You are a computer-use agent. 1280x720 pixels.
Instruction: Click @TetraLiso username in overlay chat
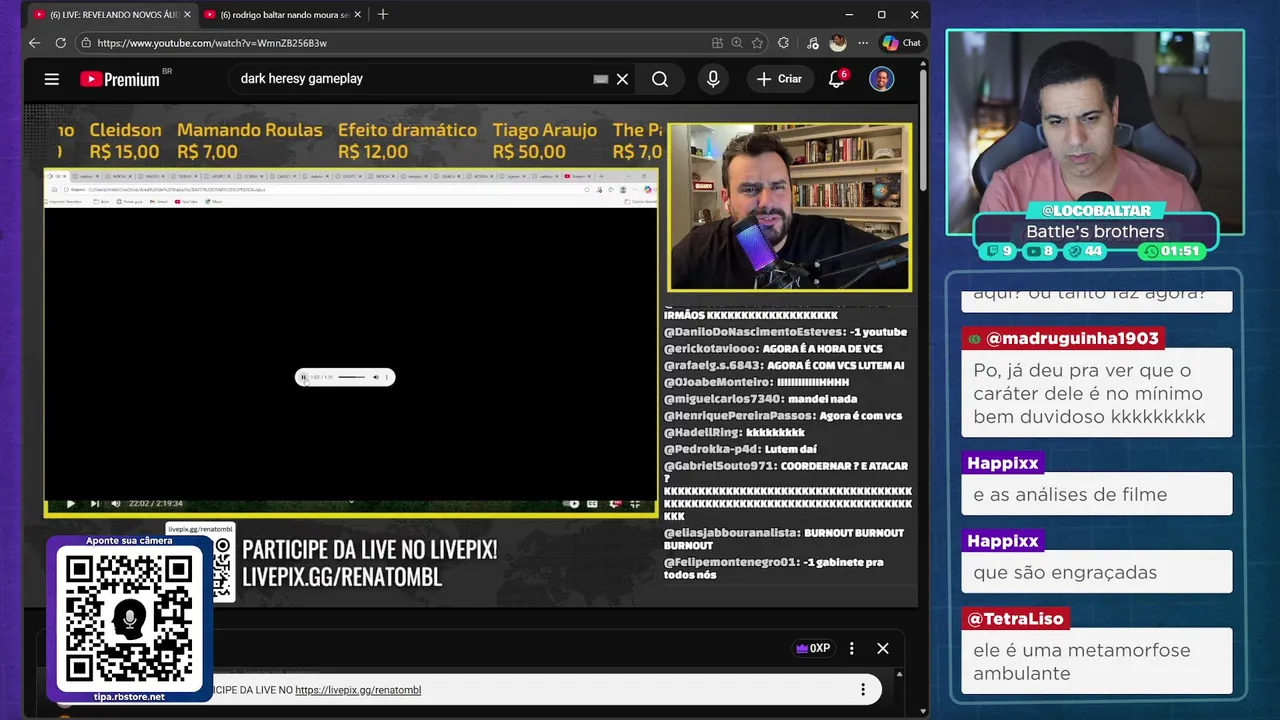pos(1015,619)
